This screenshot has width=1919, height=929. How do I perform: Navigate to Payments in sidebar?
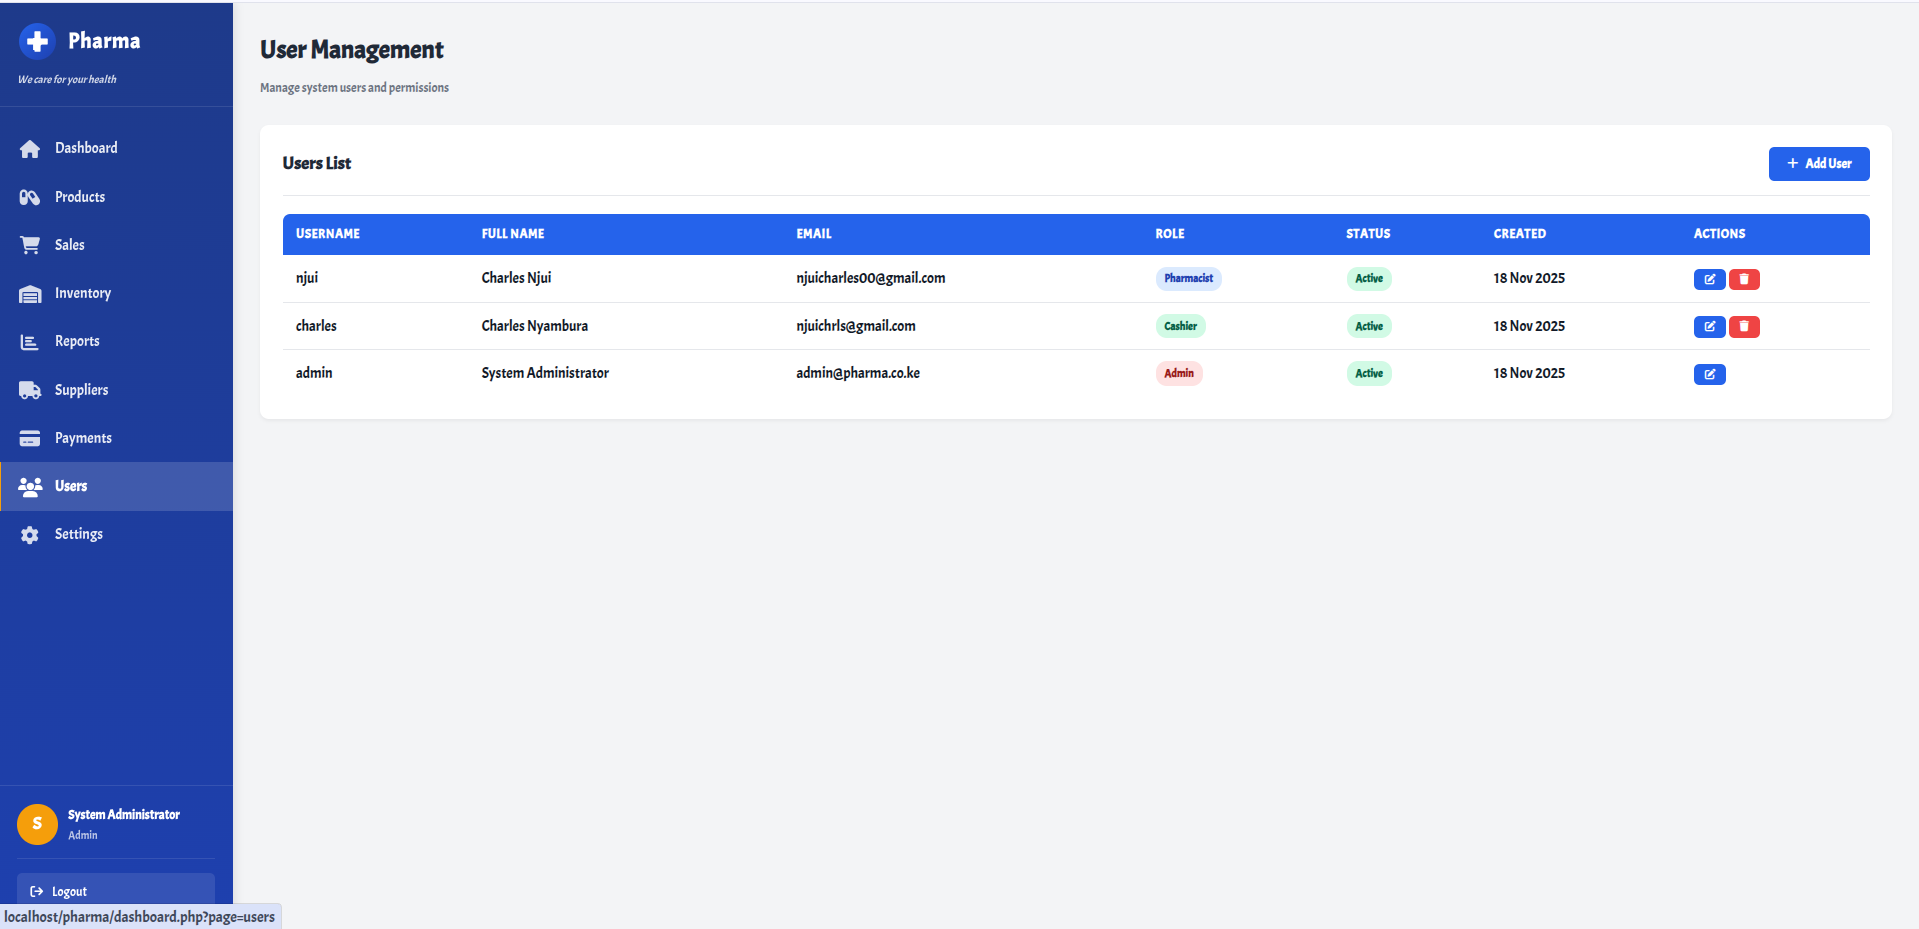pos(83,438)
